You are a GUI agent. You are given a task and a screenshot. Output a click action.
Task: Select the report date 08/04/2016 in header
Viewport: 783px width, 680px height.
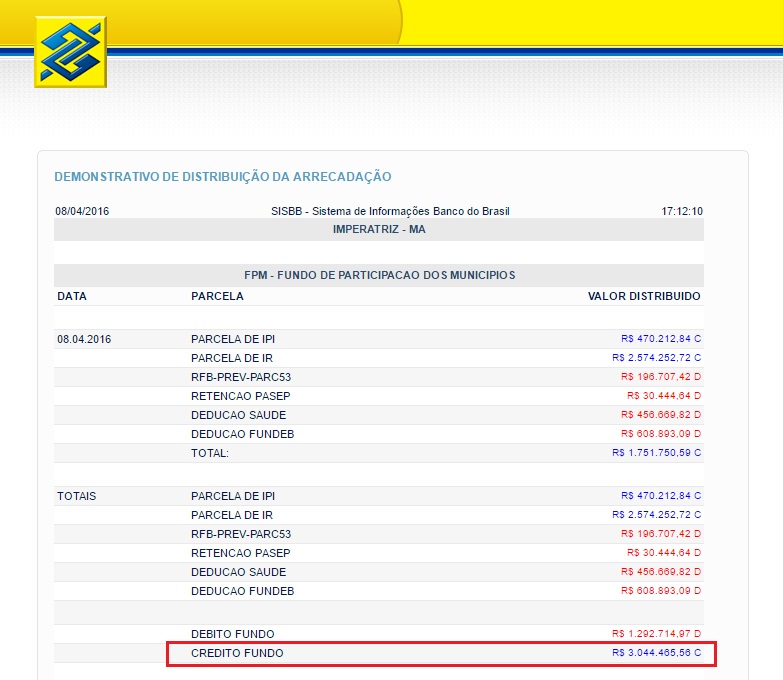coord(82,211)
